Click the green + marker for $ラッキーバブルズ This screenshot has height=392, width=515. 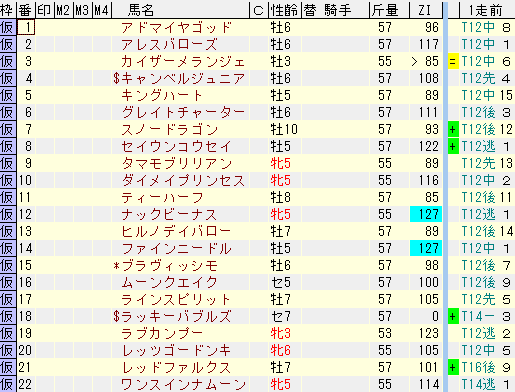453,316
